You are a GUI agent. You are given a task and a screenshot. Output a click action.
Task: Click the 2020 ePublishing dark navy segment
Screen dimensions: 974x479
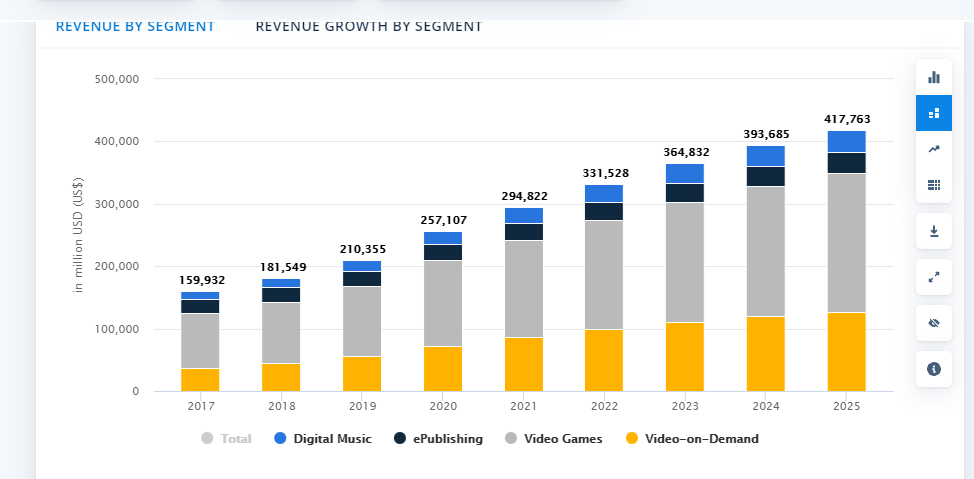(443, 252)
